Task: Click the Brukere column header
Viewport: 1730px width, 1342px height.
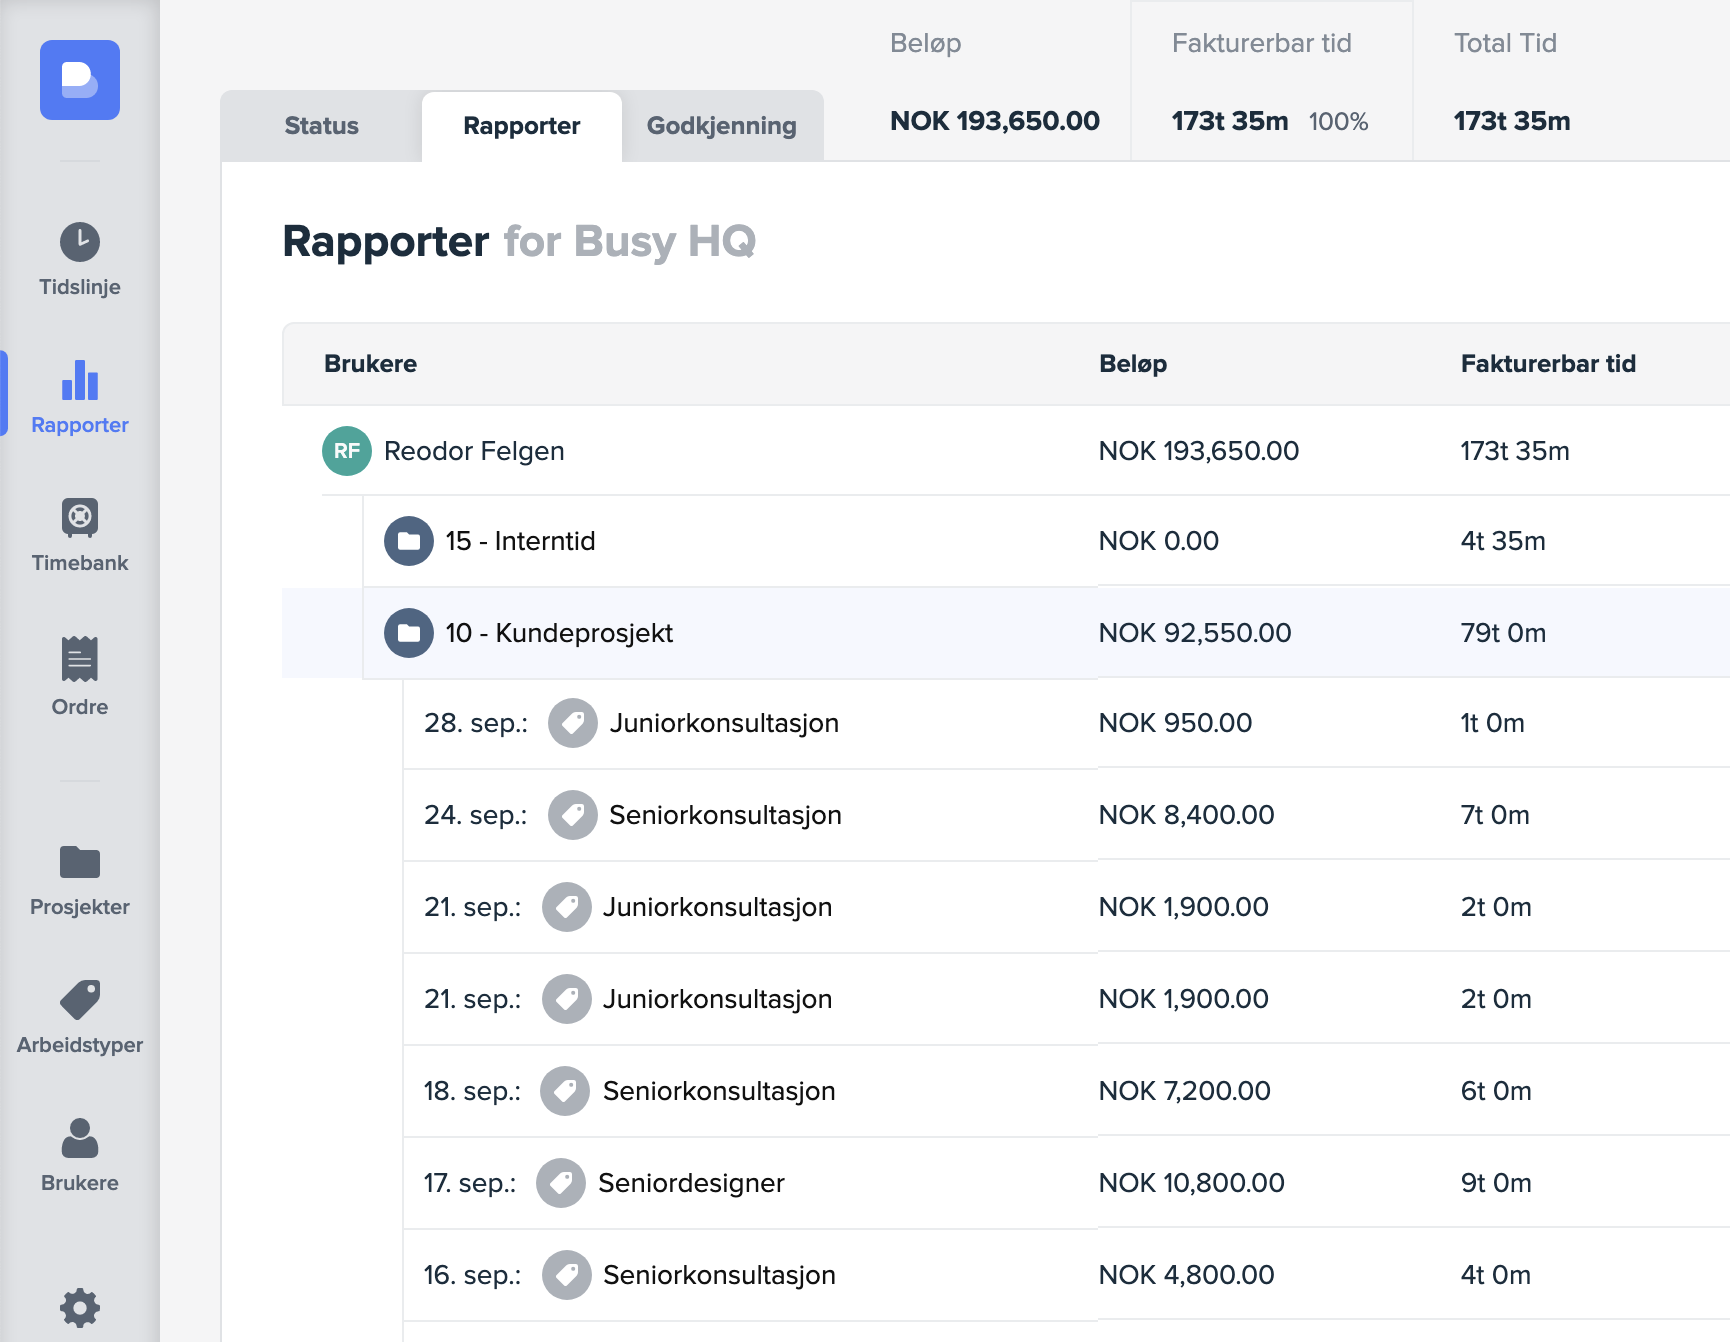Action: [370, 364]
